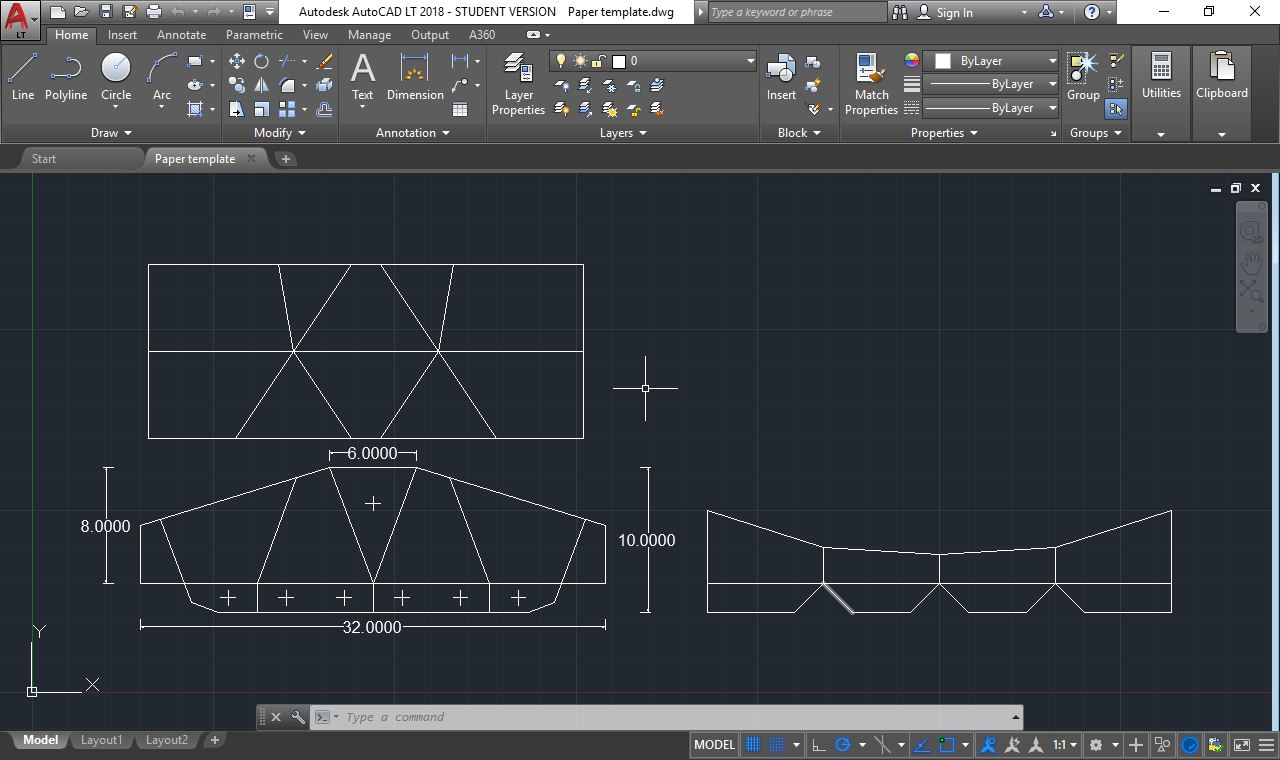Open the Utilities panel button
Image resolution: width=1280 pixels, height=760 pixels.
[1161, 94]
